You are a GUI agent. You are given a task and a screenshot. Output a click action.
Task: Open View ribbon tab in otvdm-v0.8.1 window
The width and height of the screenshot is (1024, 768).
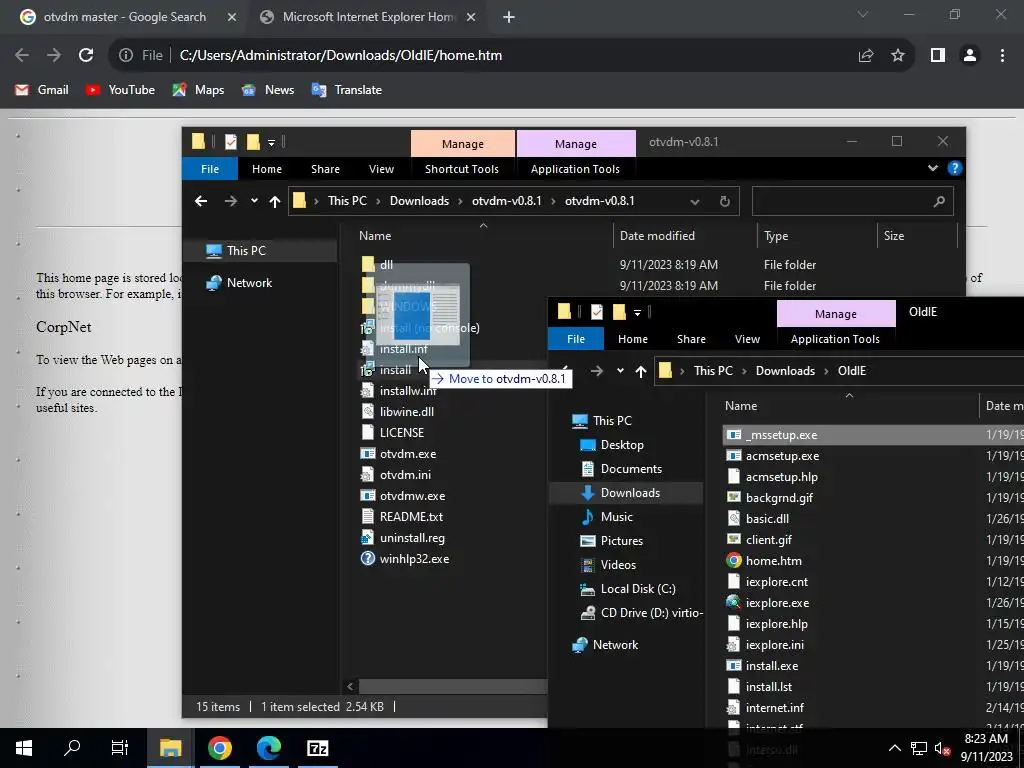(x=381, y=169)
